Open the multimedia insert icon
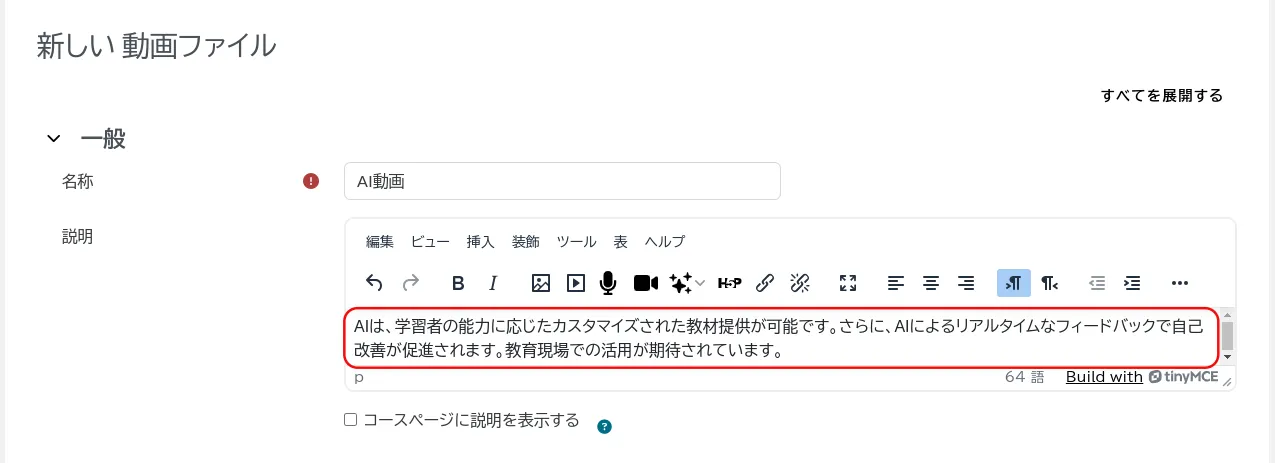 click(x=576, y=283)
